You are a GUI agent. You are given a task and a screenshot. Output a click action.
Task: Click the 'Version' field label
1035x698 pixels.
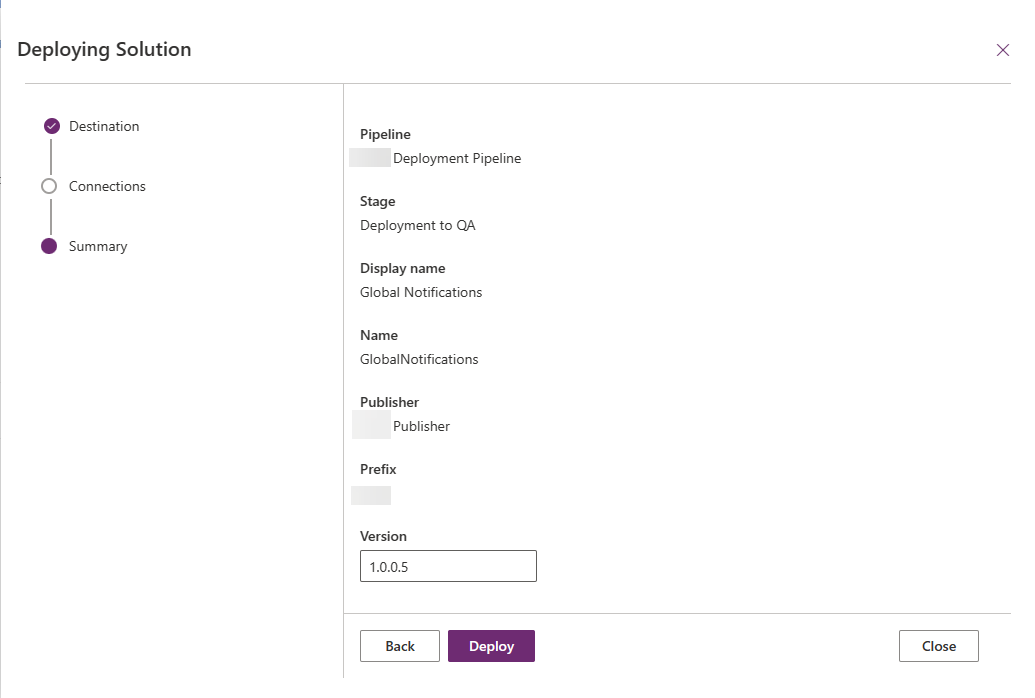pos(384,536)
